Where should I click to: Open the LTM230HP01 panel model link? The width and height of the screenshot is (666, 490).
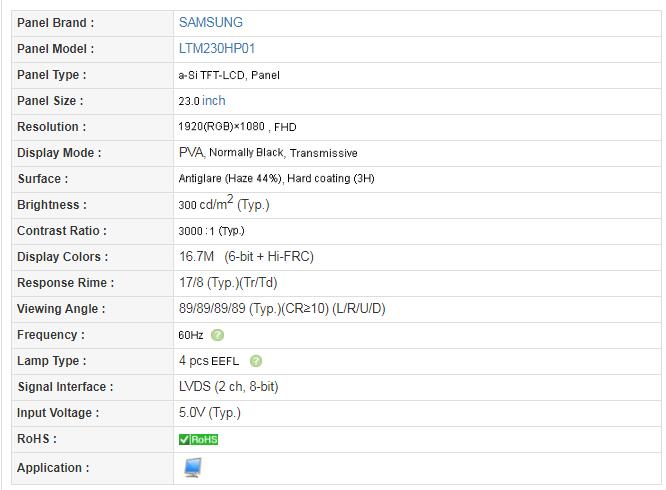(218, 48)
